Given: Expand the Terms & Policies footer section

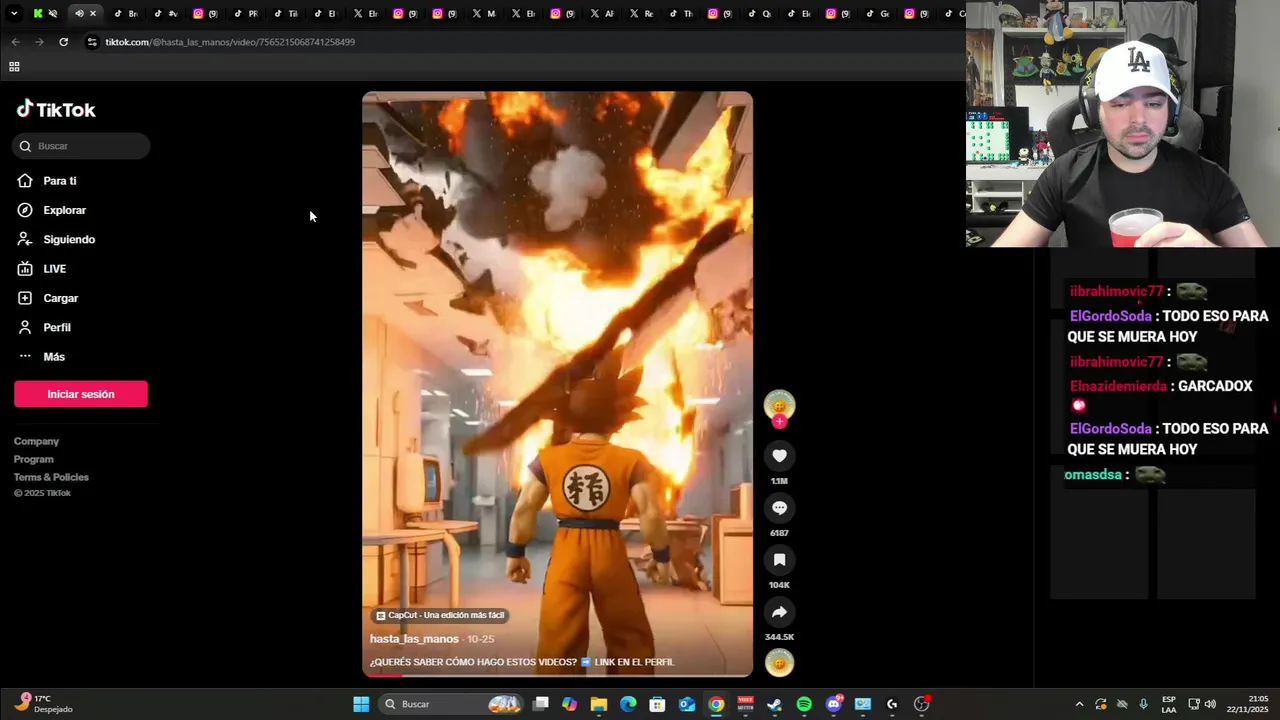Looking at the screenshot, I should pyautogui.click(x=51, y=477).
